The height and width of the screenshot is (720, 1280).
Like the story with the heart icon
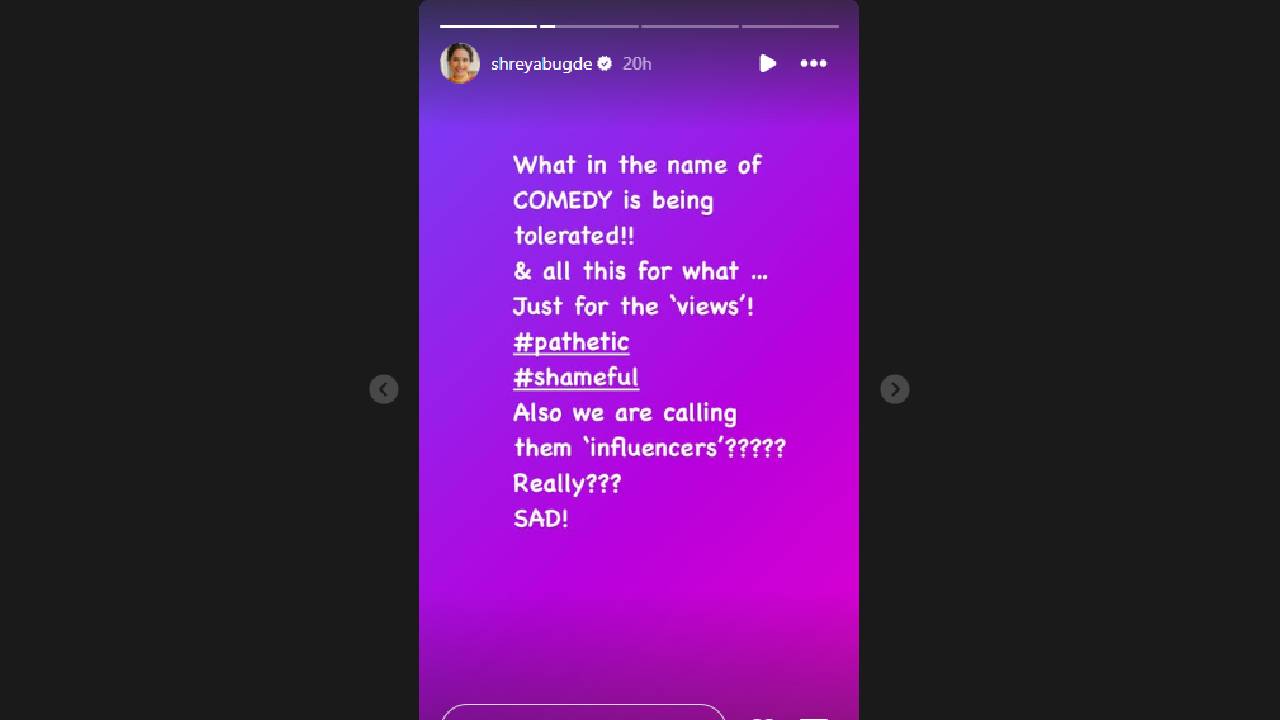(762, 718)
